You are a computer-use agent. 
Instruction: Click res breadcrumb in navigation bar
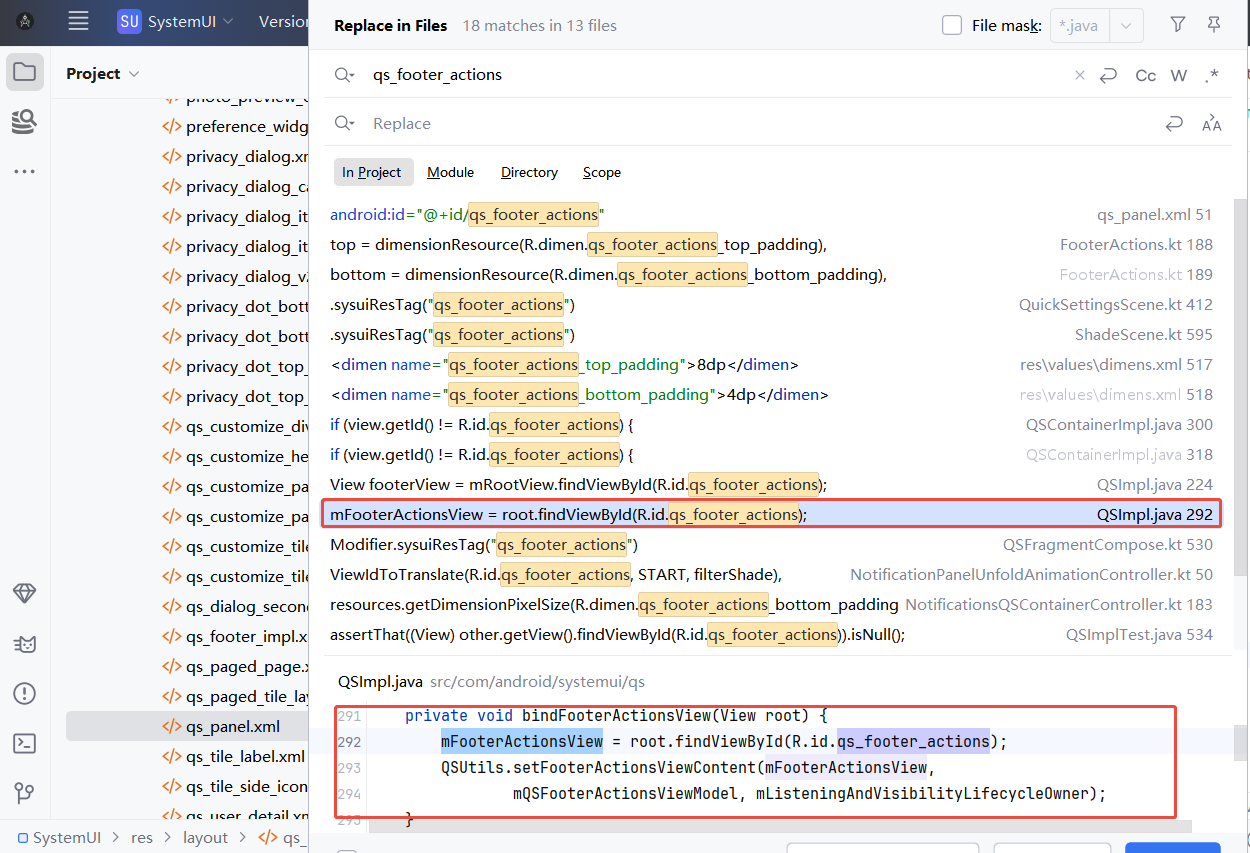point(142,837)
